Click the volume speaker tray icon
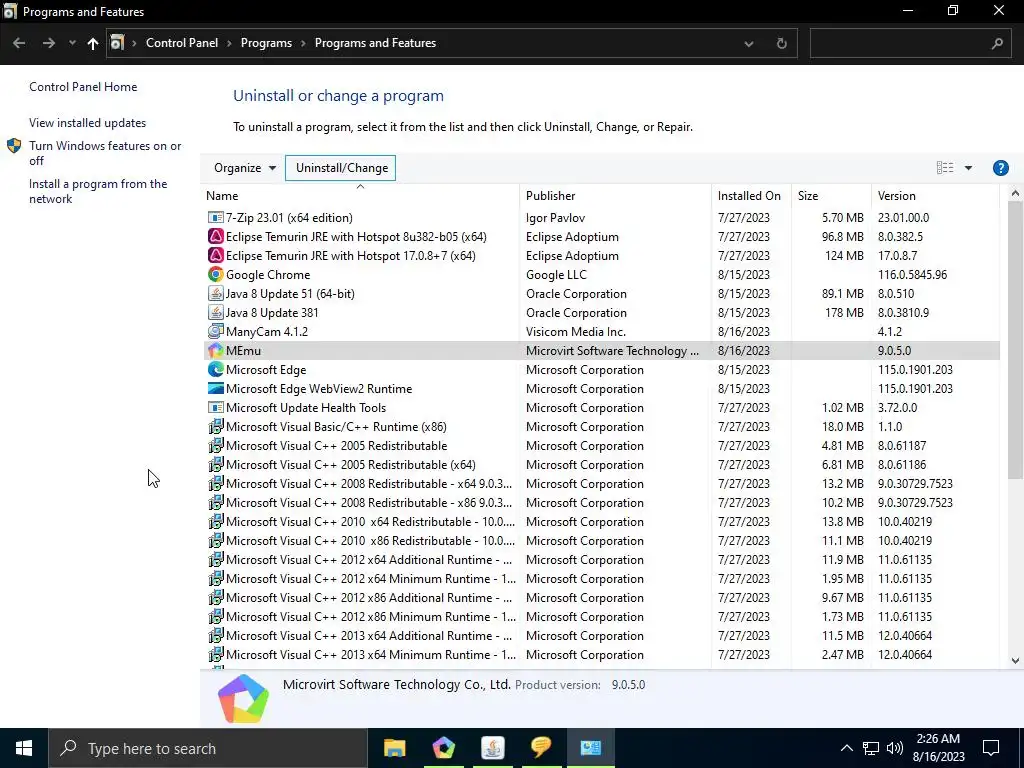 [x=895, y=748]
